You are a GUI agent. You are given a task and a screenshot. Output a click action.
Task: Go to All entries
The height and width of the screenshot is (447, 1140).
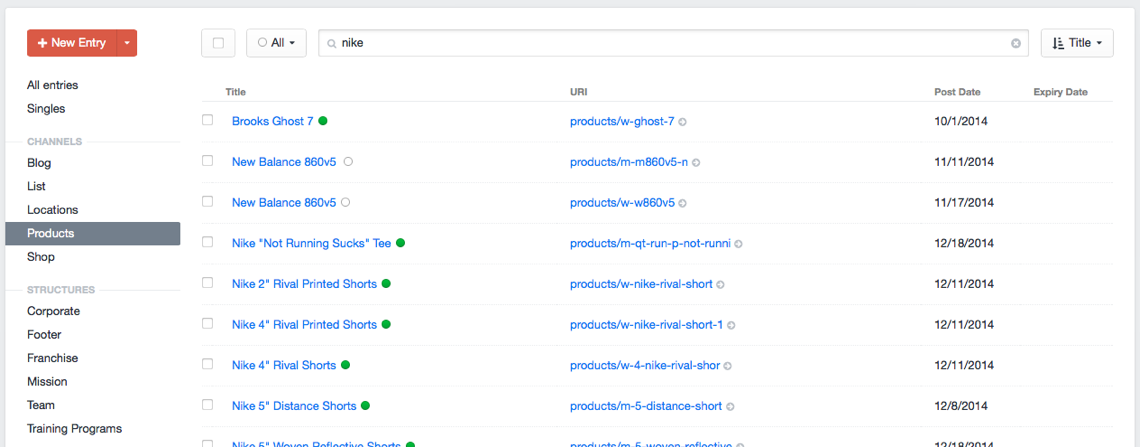point(52,85)
